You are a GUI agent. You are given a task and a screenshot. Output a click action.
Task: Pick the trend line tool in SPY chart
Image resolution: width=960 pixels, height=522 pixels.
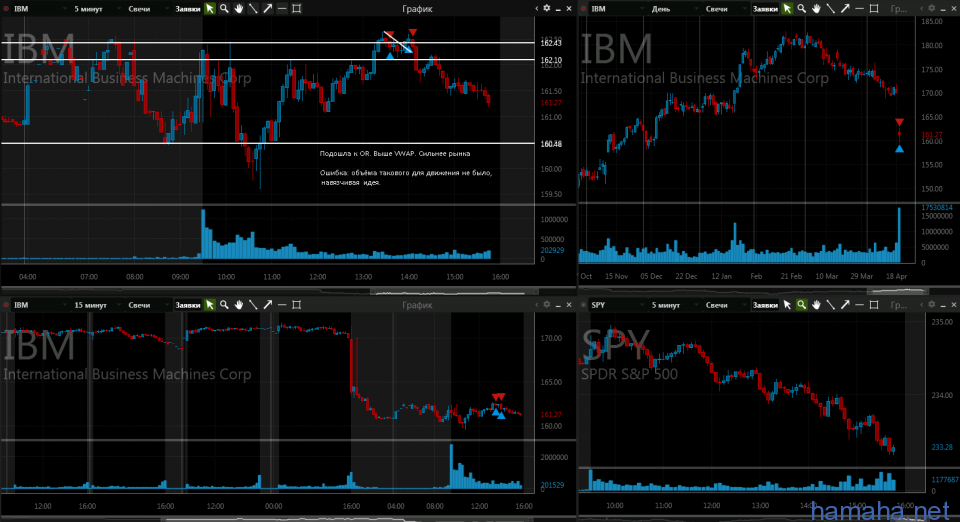click(x=830, y=305)
